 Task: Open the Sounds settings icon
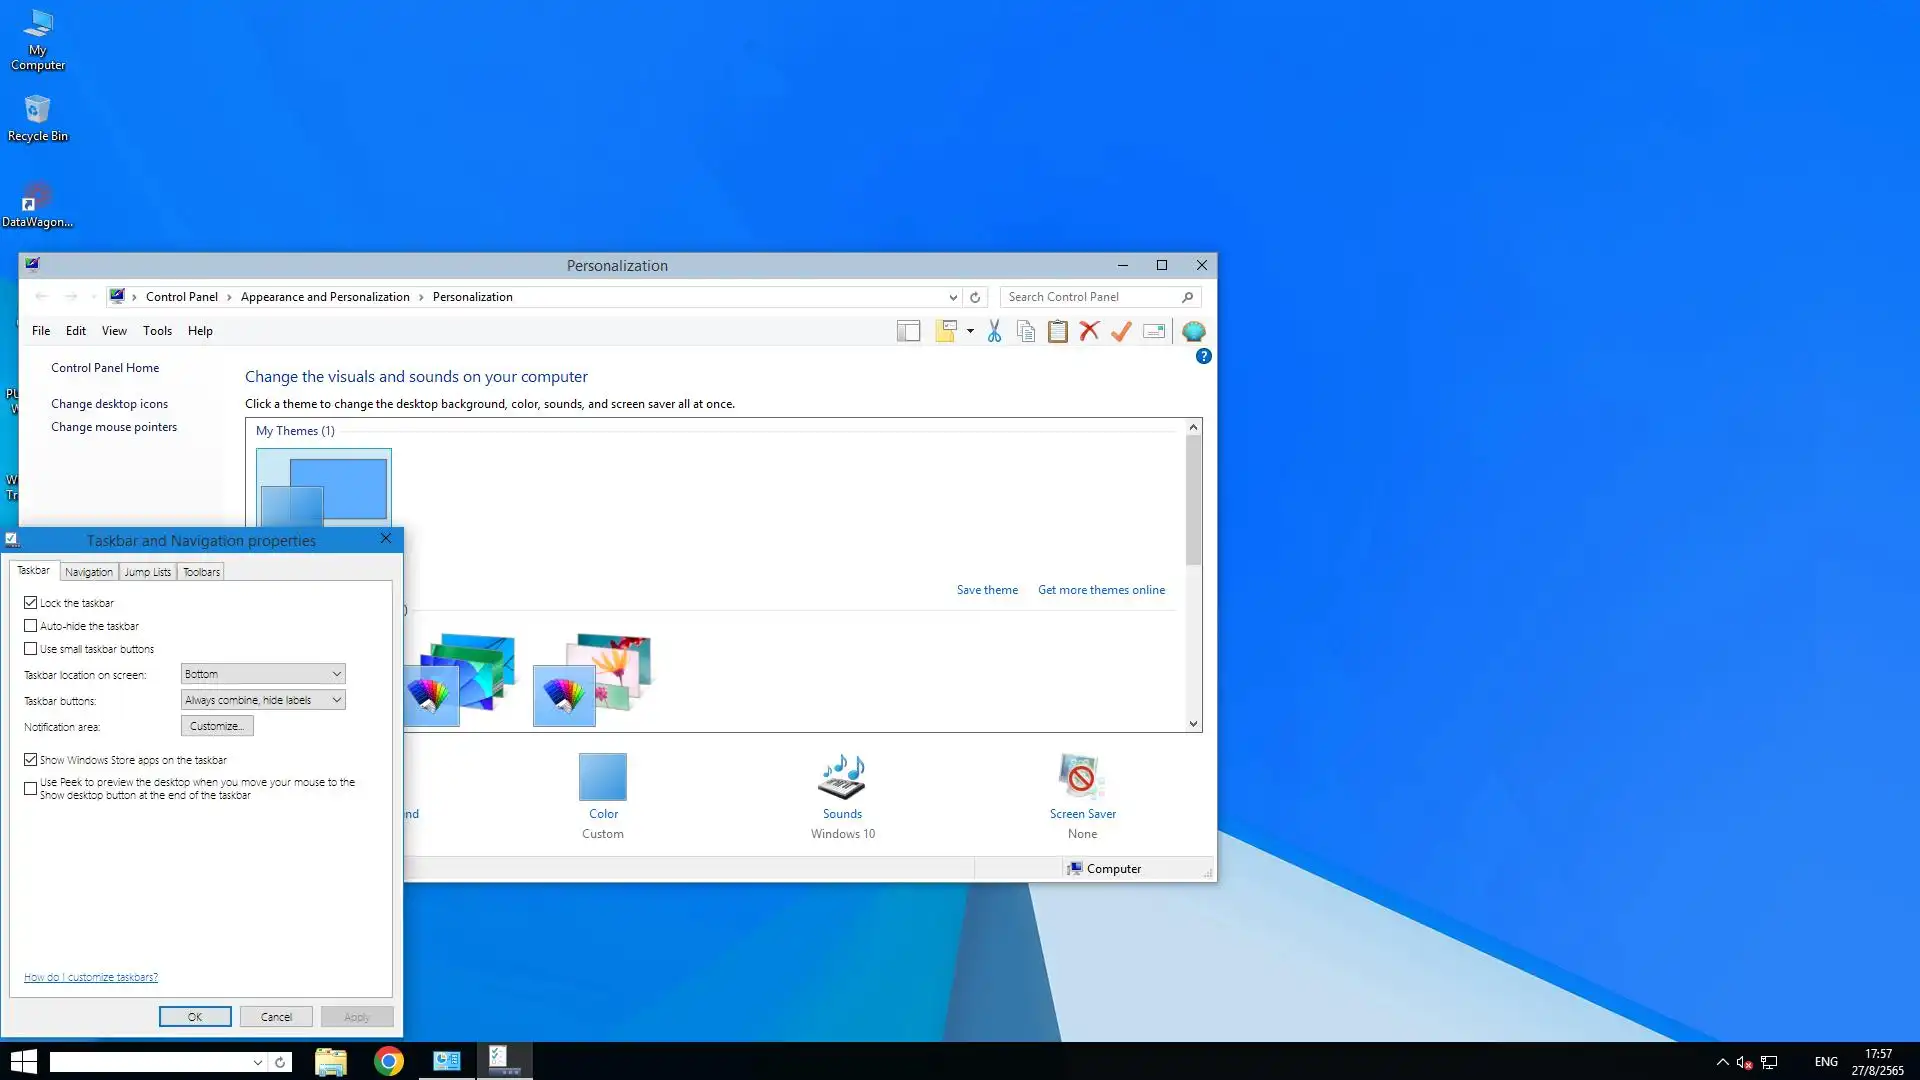pyautogui.click(x=842, y=778)
